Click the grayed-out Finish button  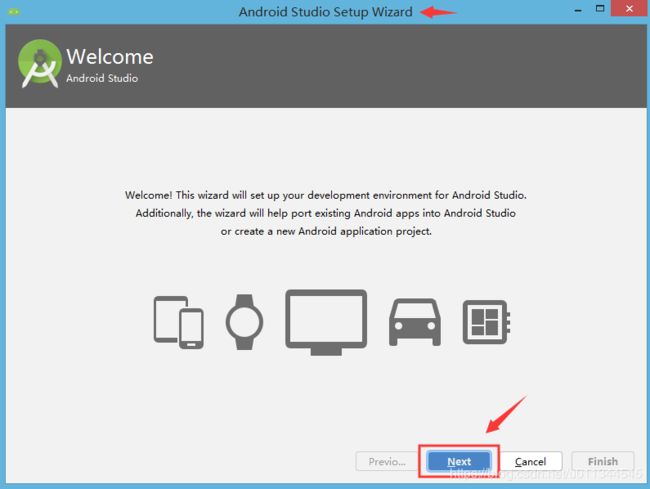tap(603, 461)
